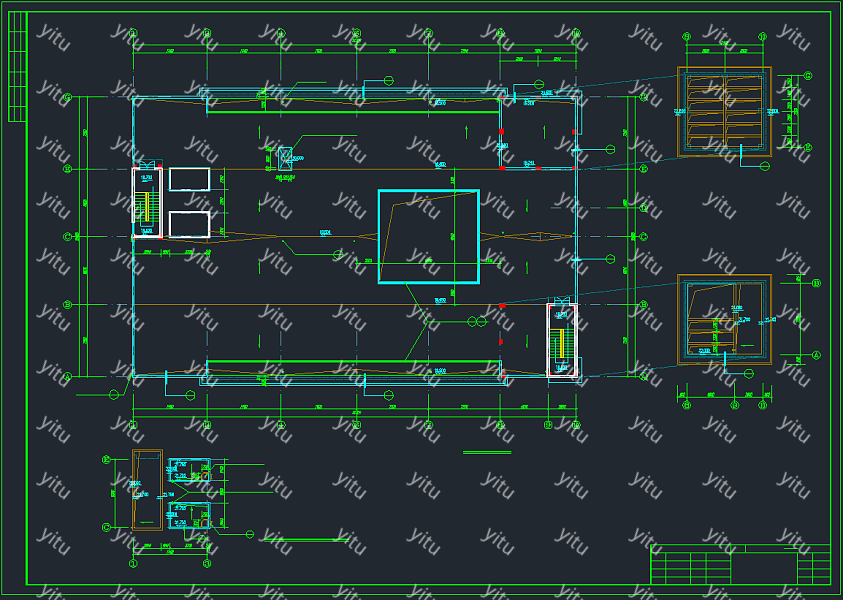The width and height of the screenshot is (843, 600).
Task: Click the upper white rectangle beside the left staircase
Action: 189,179
